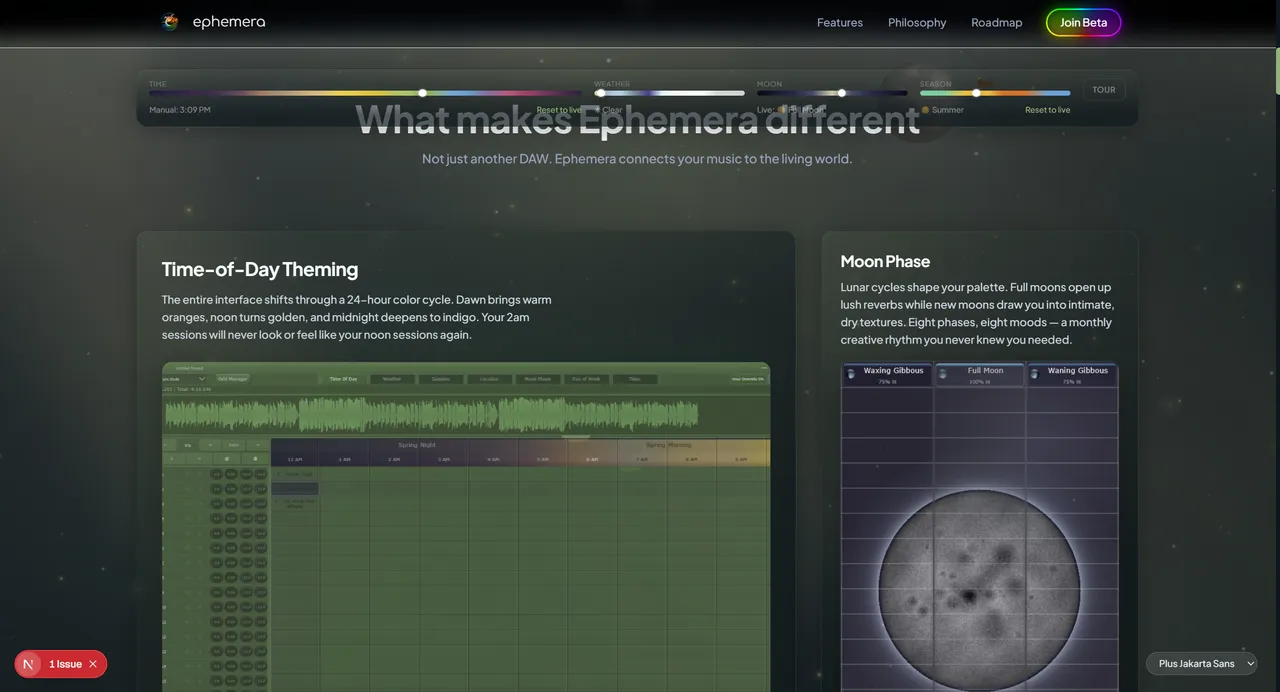Click the Full Moon phase icon
The width and height of the screenshot is (1280, 692).
(x=943, y=374)
